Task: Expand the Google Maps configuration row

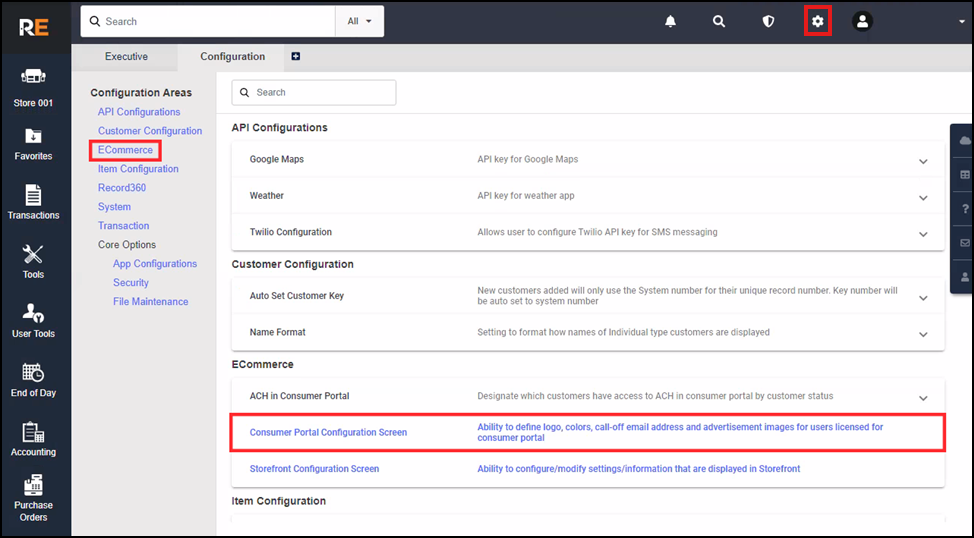Action: (923, 160)
